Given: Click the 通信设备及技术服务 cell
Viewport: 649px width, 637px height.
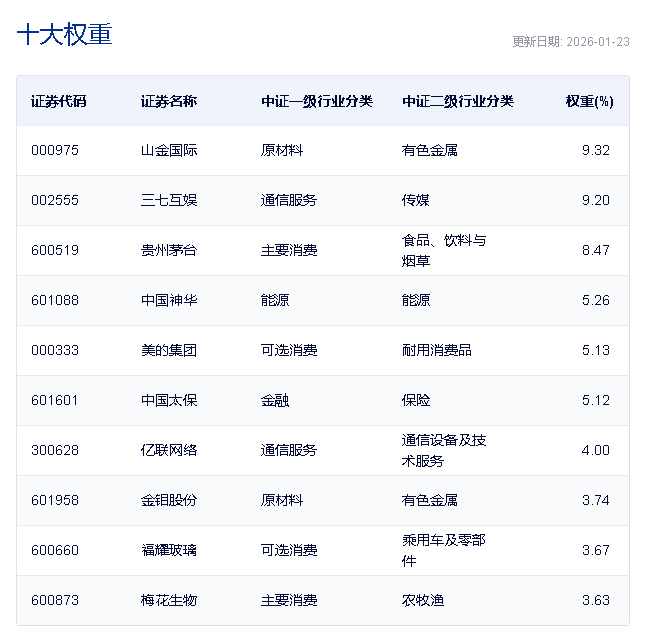Looking at the screenshot, I should tap(444, 450).
